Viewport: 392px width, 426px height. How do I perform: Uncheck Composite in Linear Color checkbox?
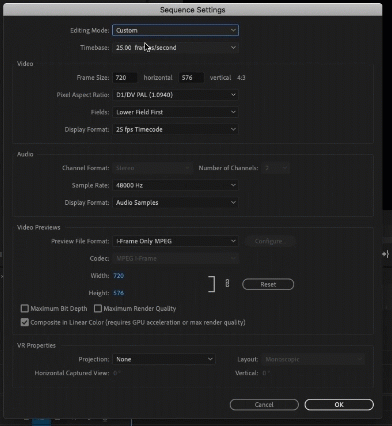click(x=25, y=322)
